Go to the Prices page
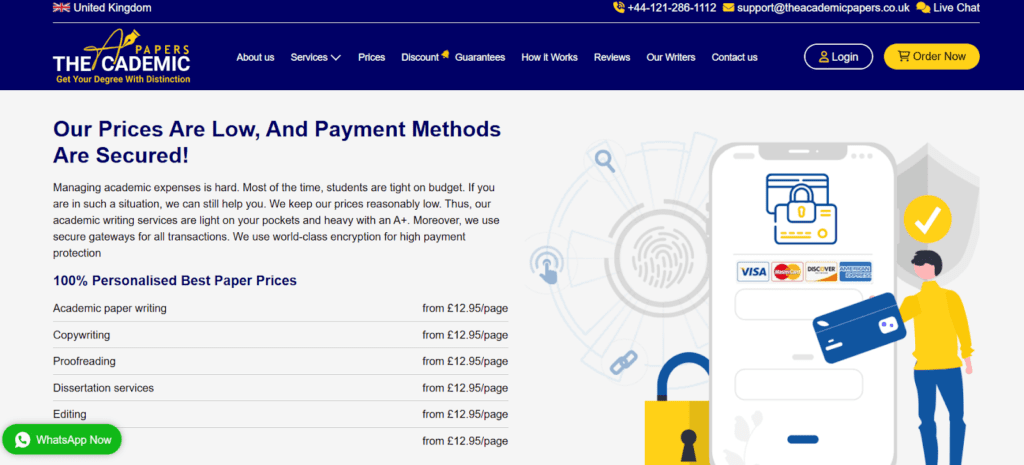This screenshot has height=465, width=1024. 372,57
